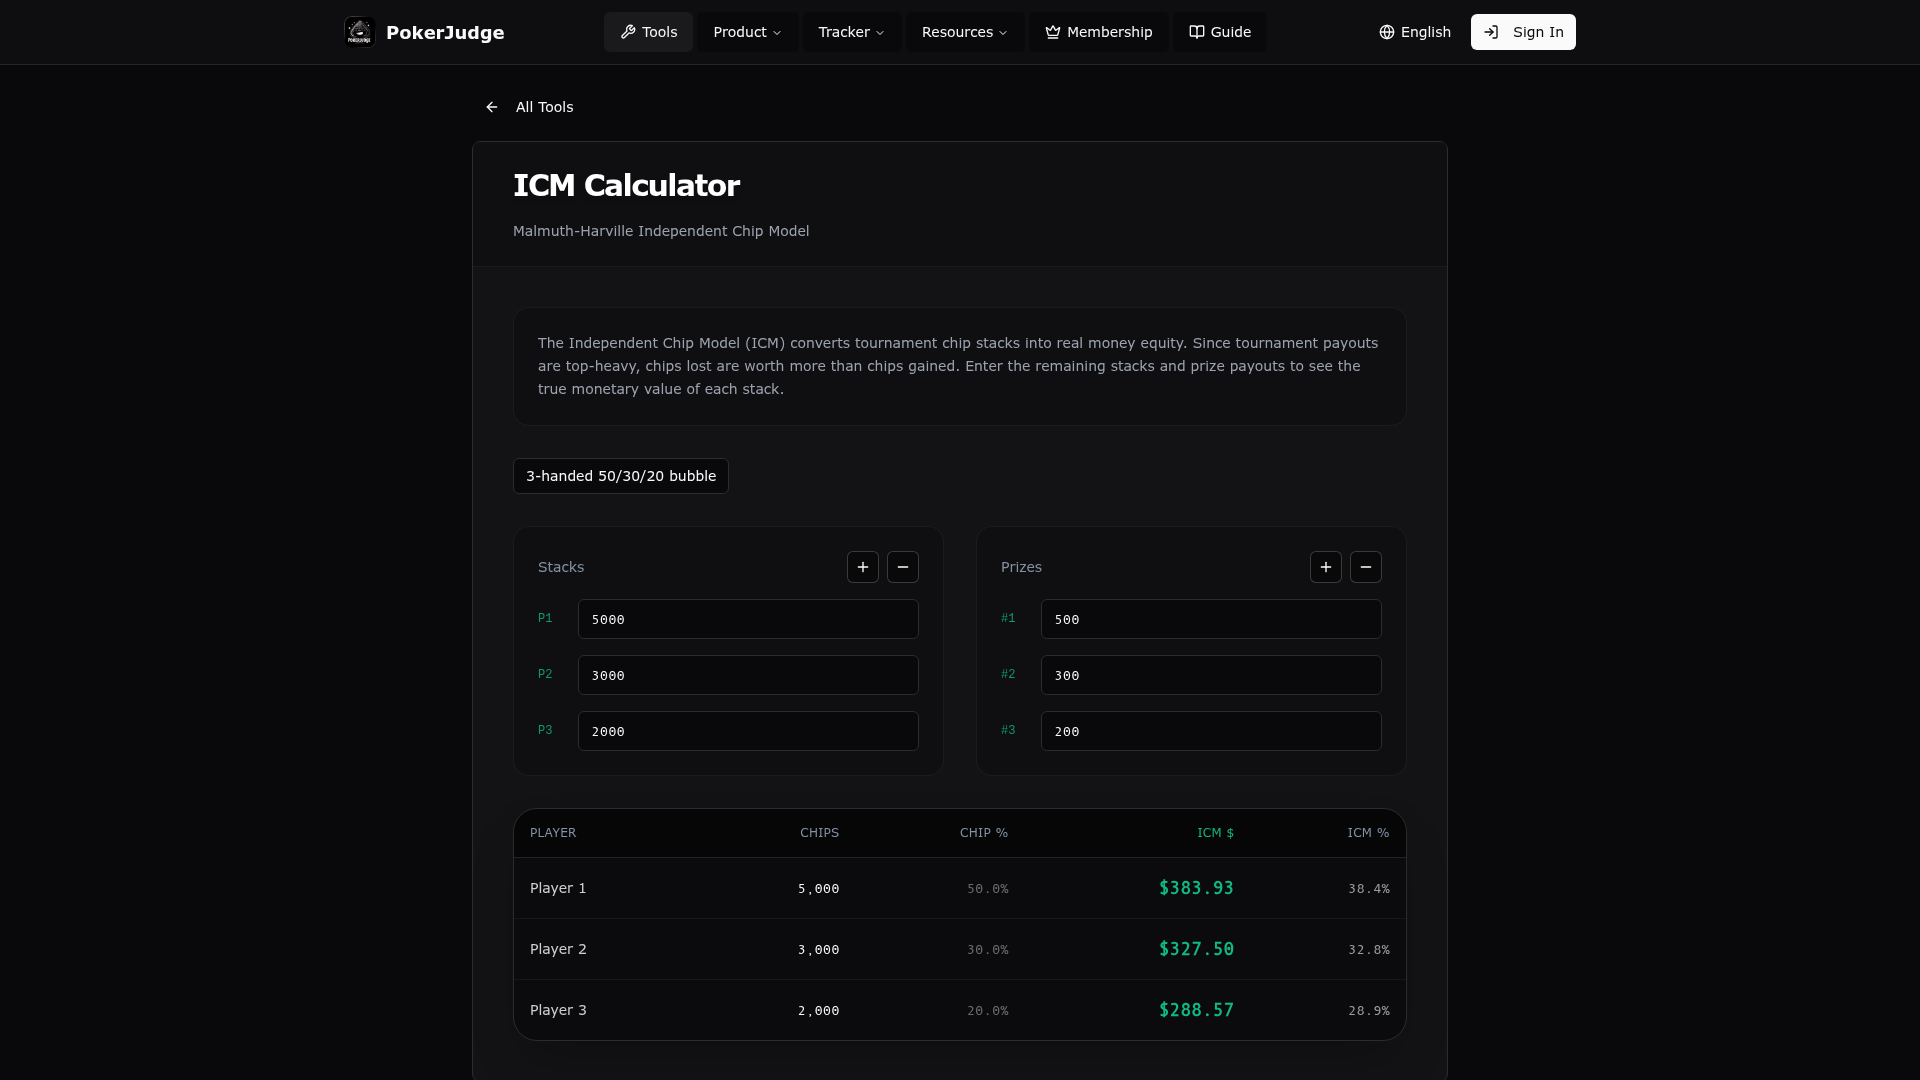1920x1080 pixels.
Task: Click the PokerJudge brand name
Action: pyautogui.click(x=445, y=32)
